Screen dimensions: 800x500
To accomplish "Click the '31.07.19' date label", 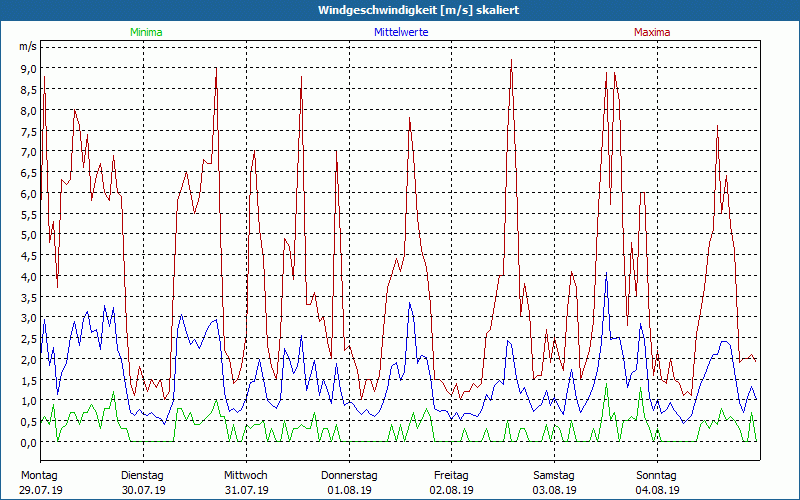I will pos(247,490).
